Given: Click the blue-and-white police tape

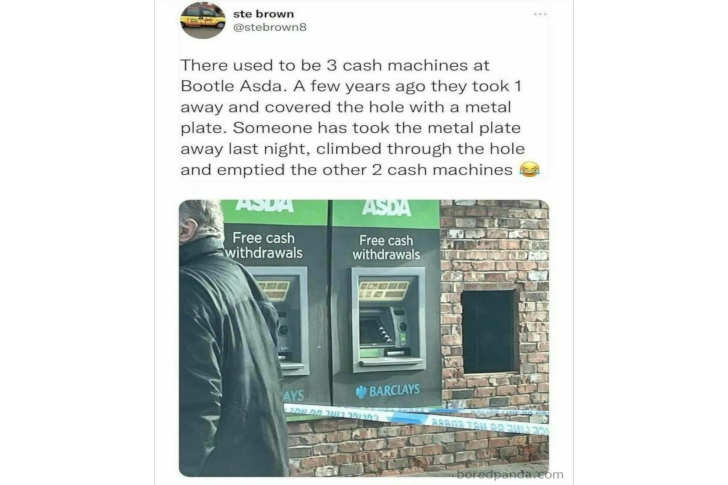Looking at the screenshot, I should [x=417, y=418].
